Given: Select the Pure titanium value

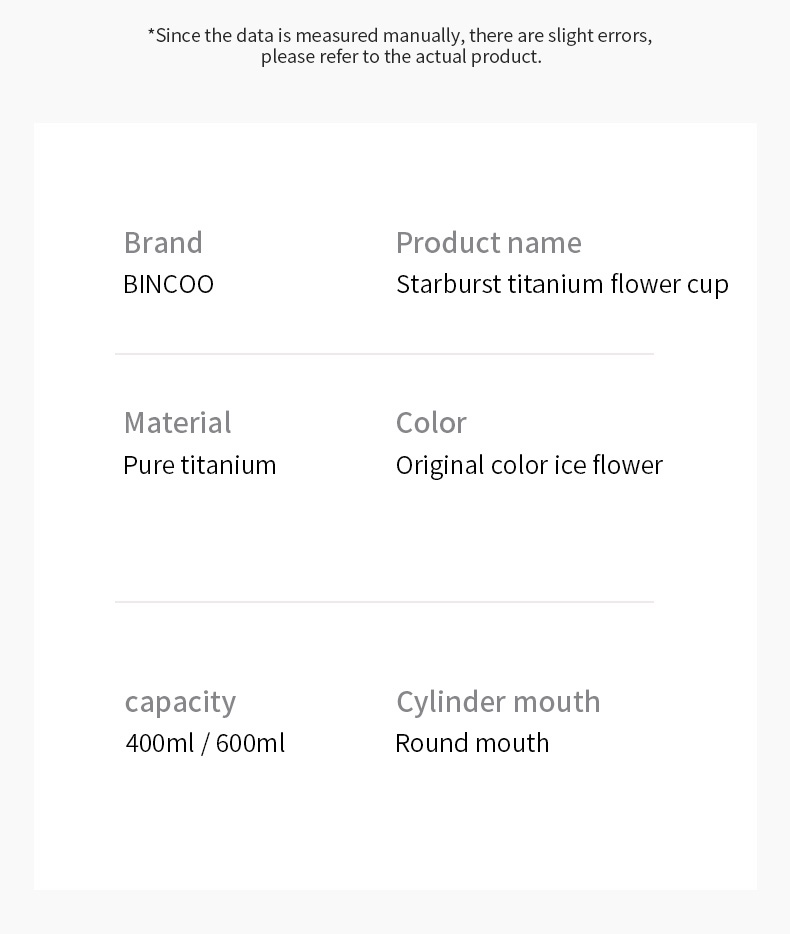Looking at the screenshot, I should pyautogui.click(x=200, y=465).
